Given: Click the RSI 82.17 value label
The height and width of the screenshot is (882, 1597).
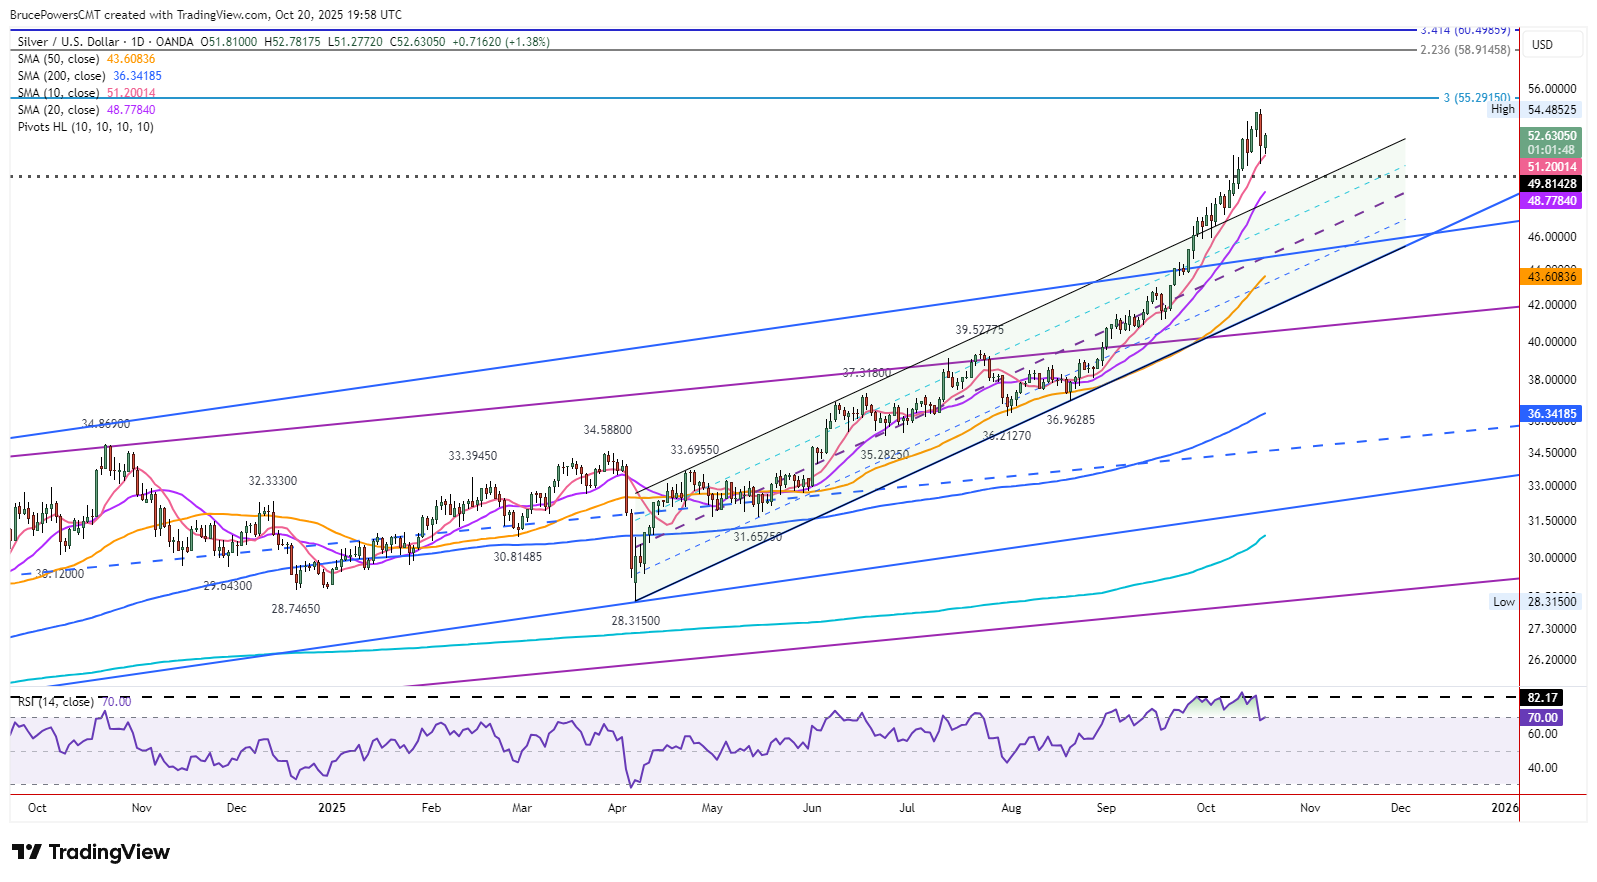Looking at the screenshot, I should (1542, 698).
